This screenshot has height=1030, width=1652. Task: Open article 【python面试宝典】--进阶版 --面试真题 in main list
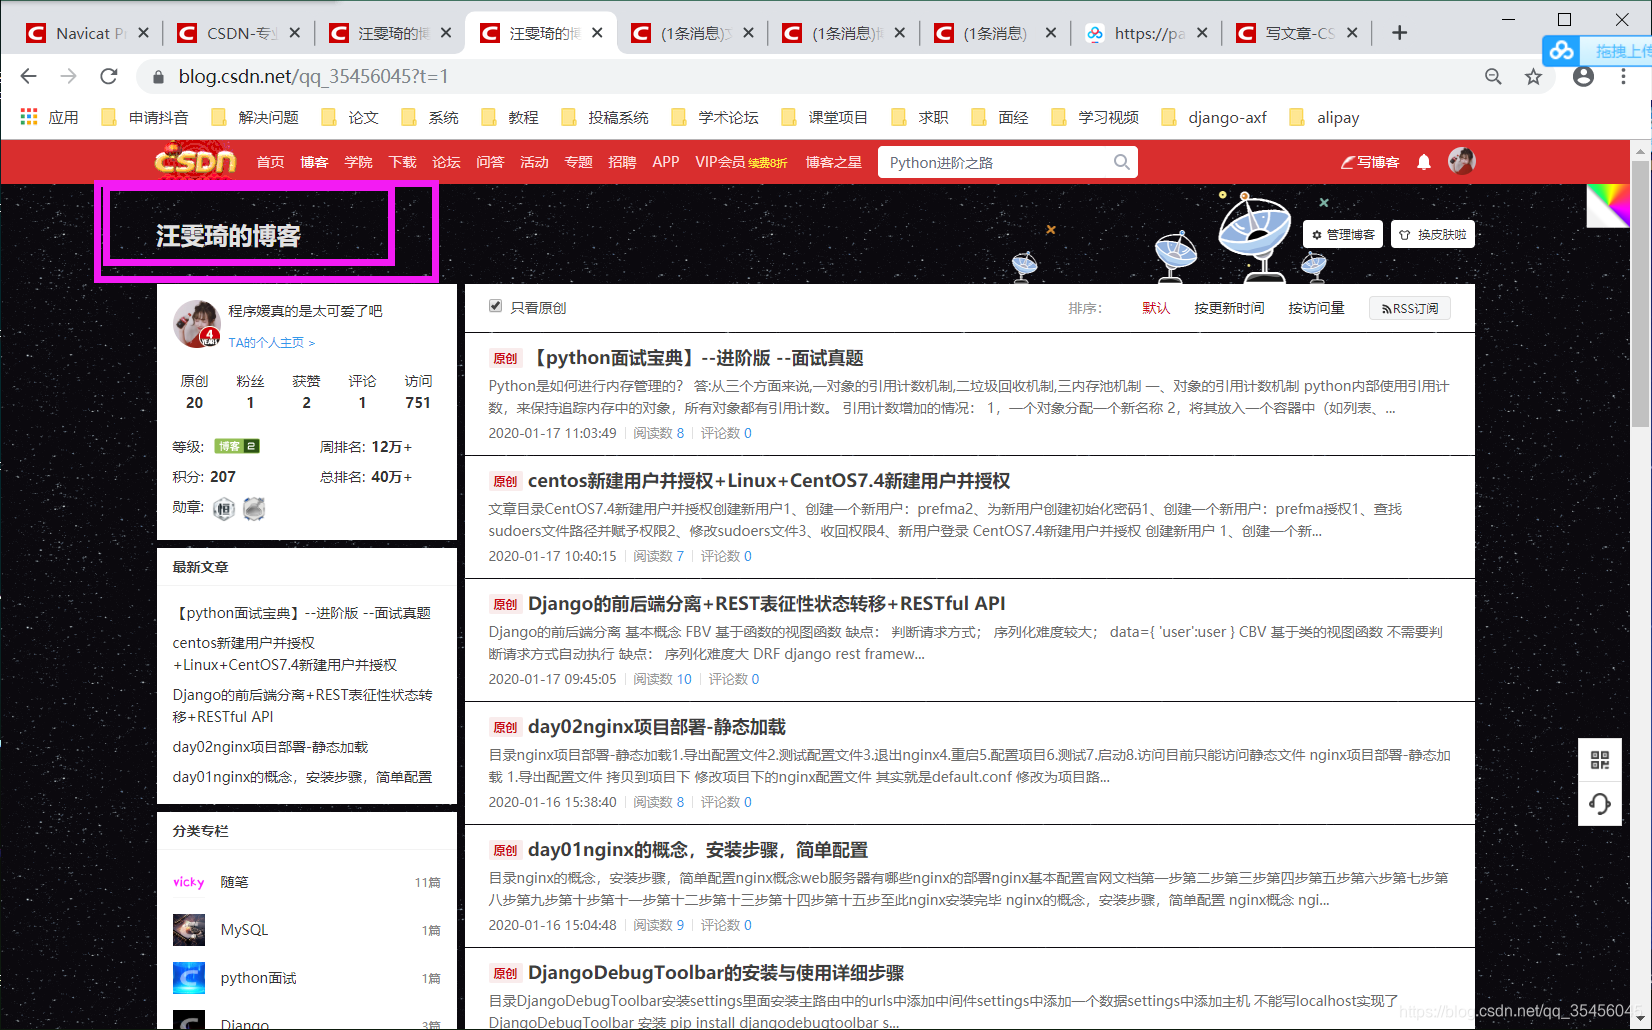click(695, 358)
